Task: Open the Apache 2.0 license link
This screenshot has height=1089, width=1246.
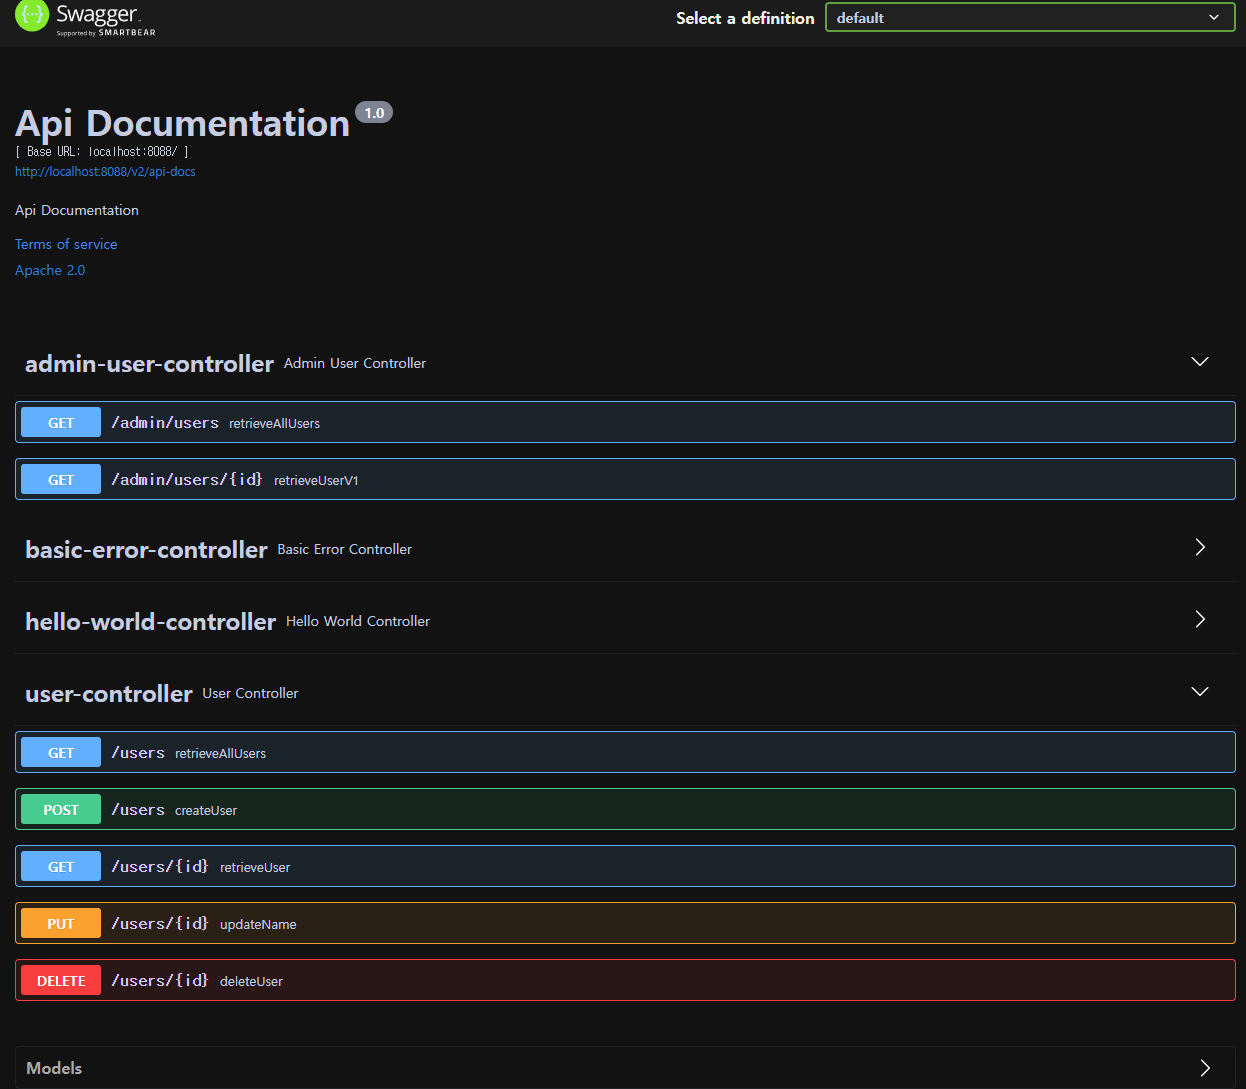Action: (x=50, y=270)
